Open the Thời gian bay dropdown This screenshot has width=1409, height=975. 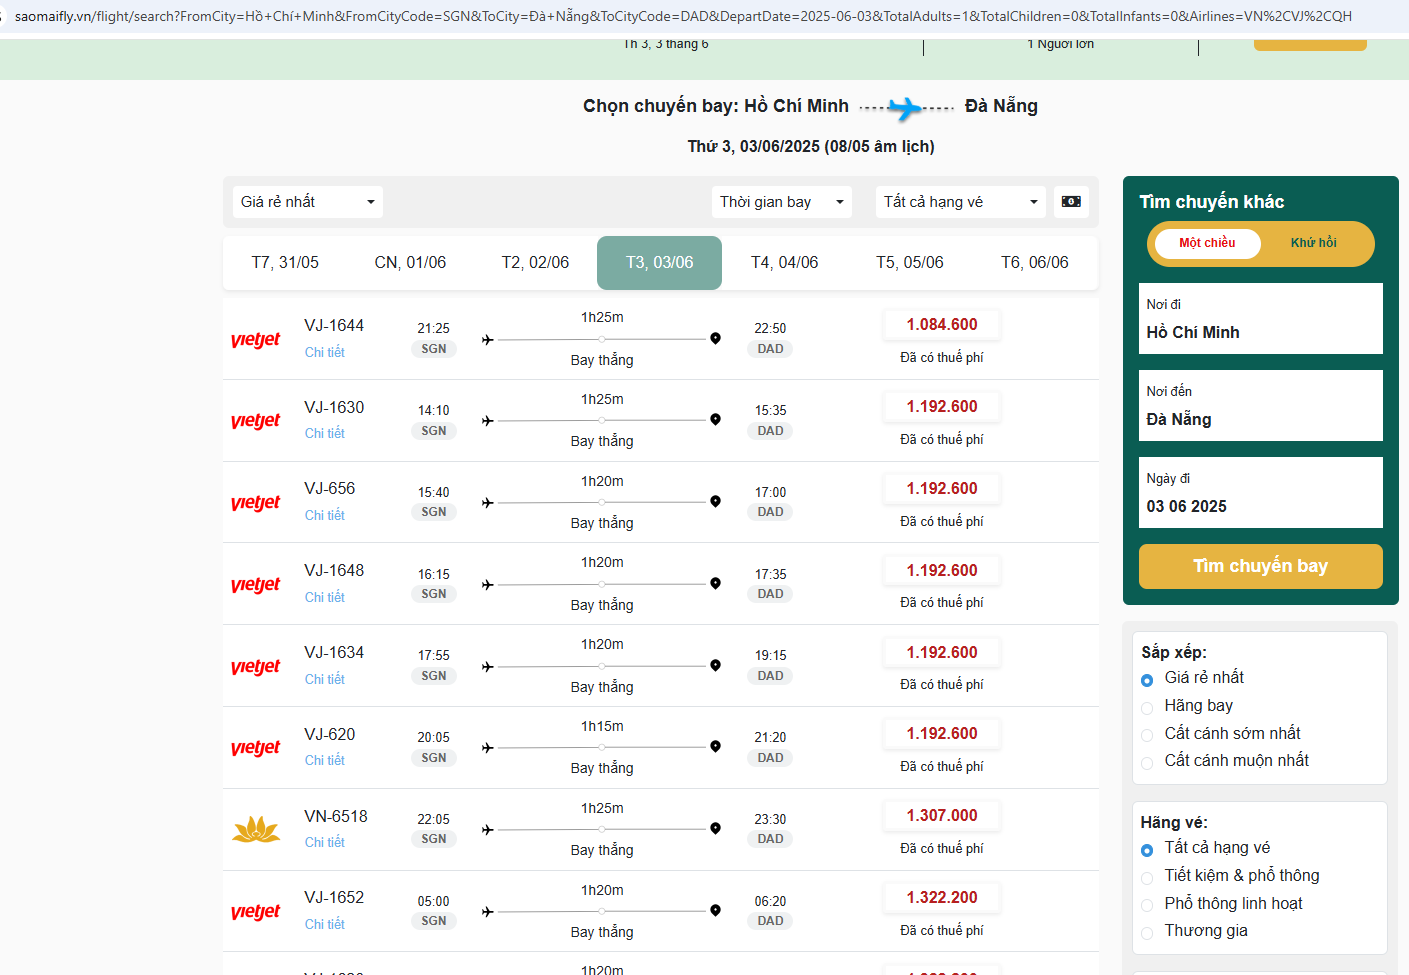coord(782,202)
